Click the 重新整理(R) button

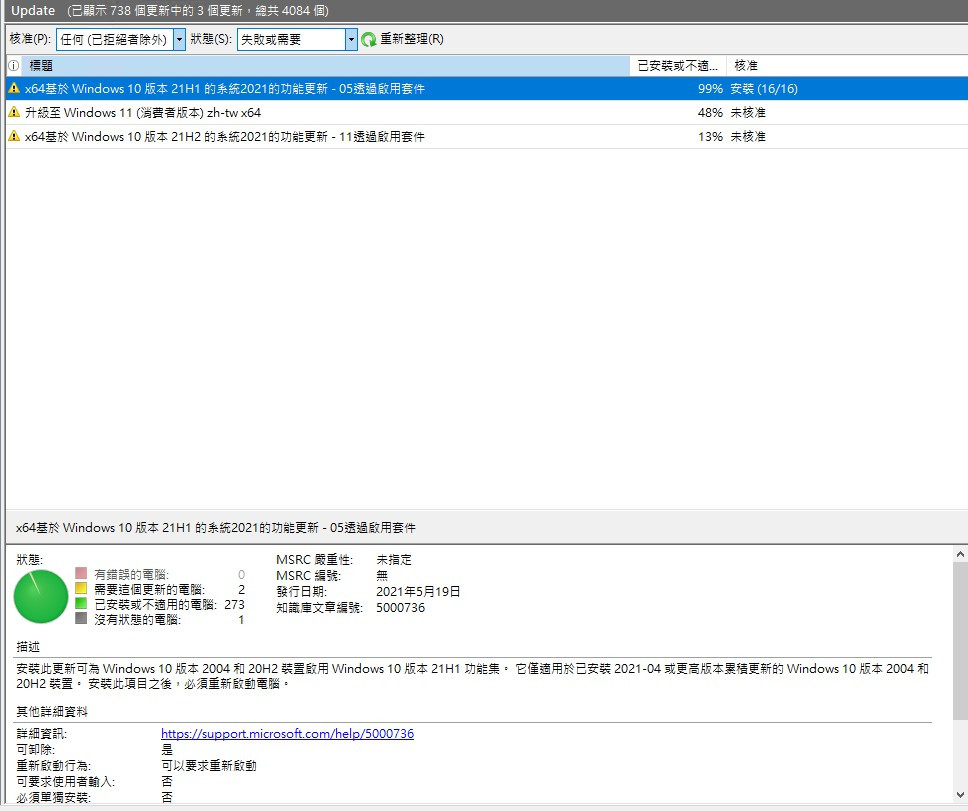[x=403, y=40]
